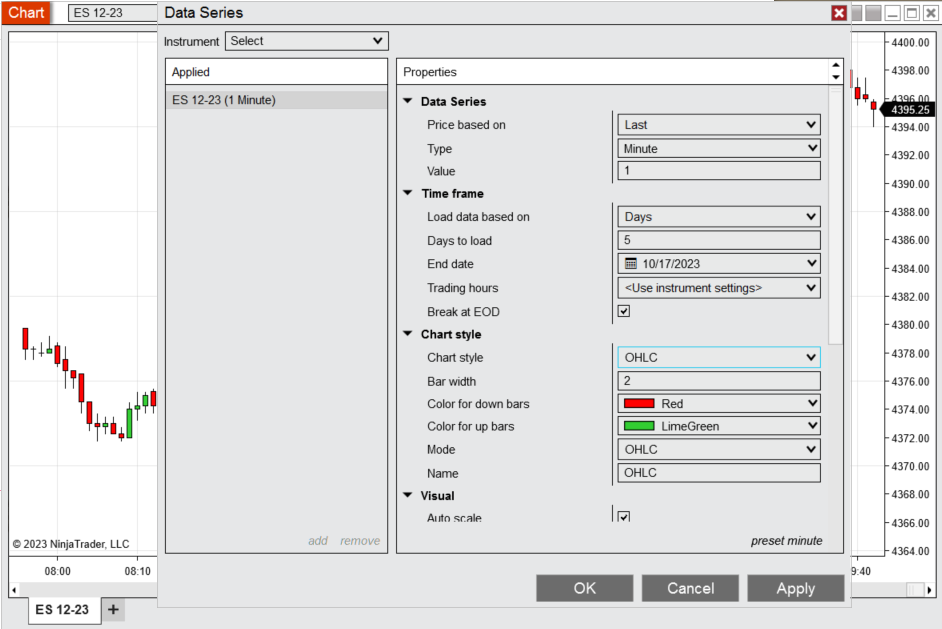The height and width of the screenshot is (629, 942).
Task: Click the preset minute link
Action: pyautogui.click(x=786, y=541)
